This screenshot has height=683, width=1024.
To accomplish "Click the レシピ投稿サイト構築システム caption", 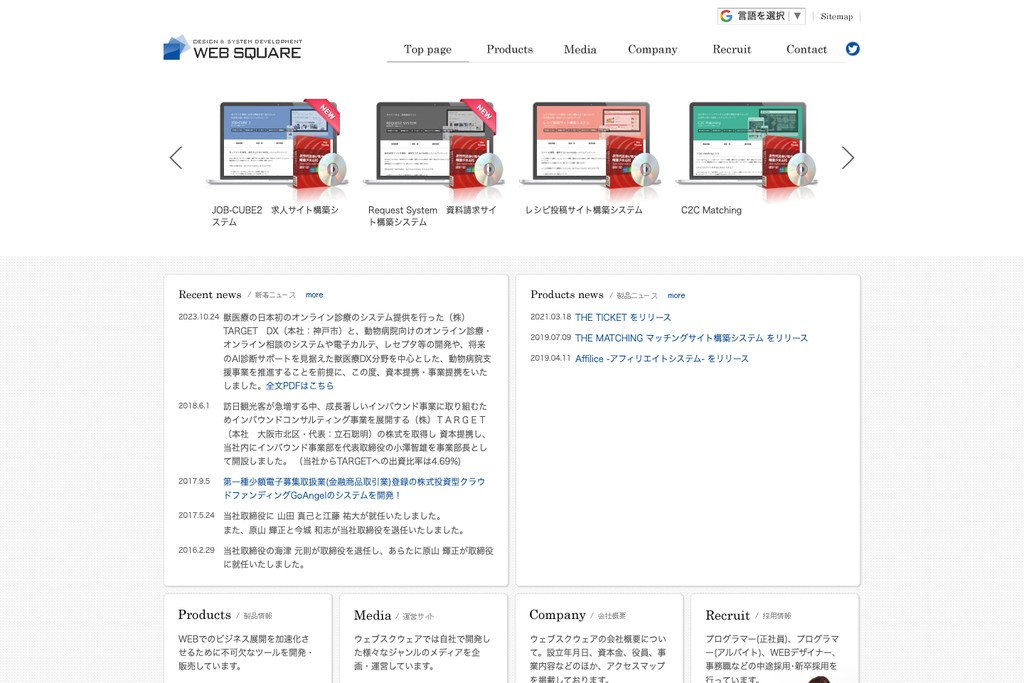I will (584, 210).
